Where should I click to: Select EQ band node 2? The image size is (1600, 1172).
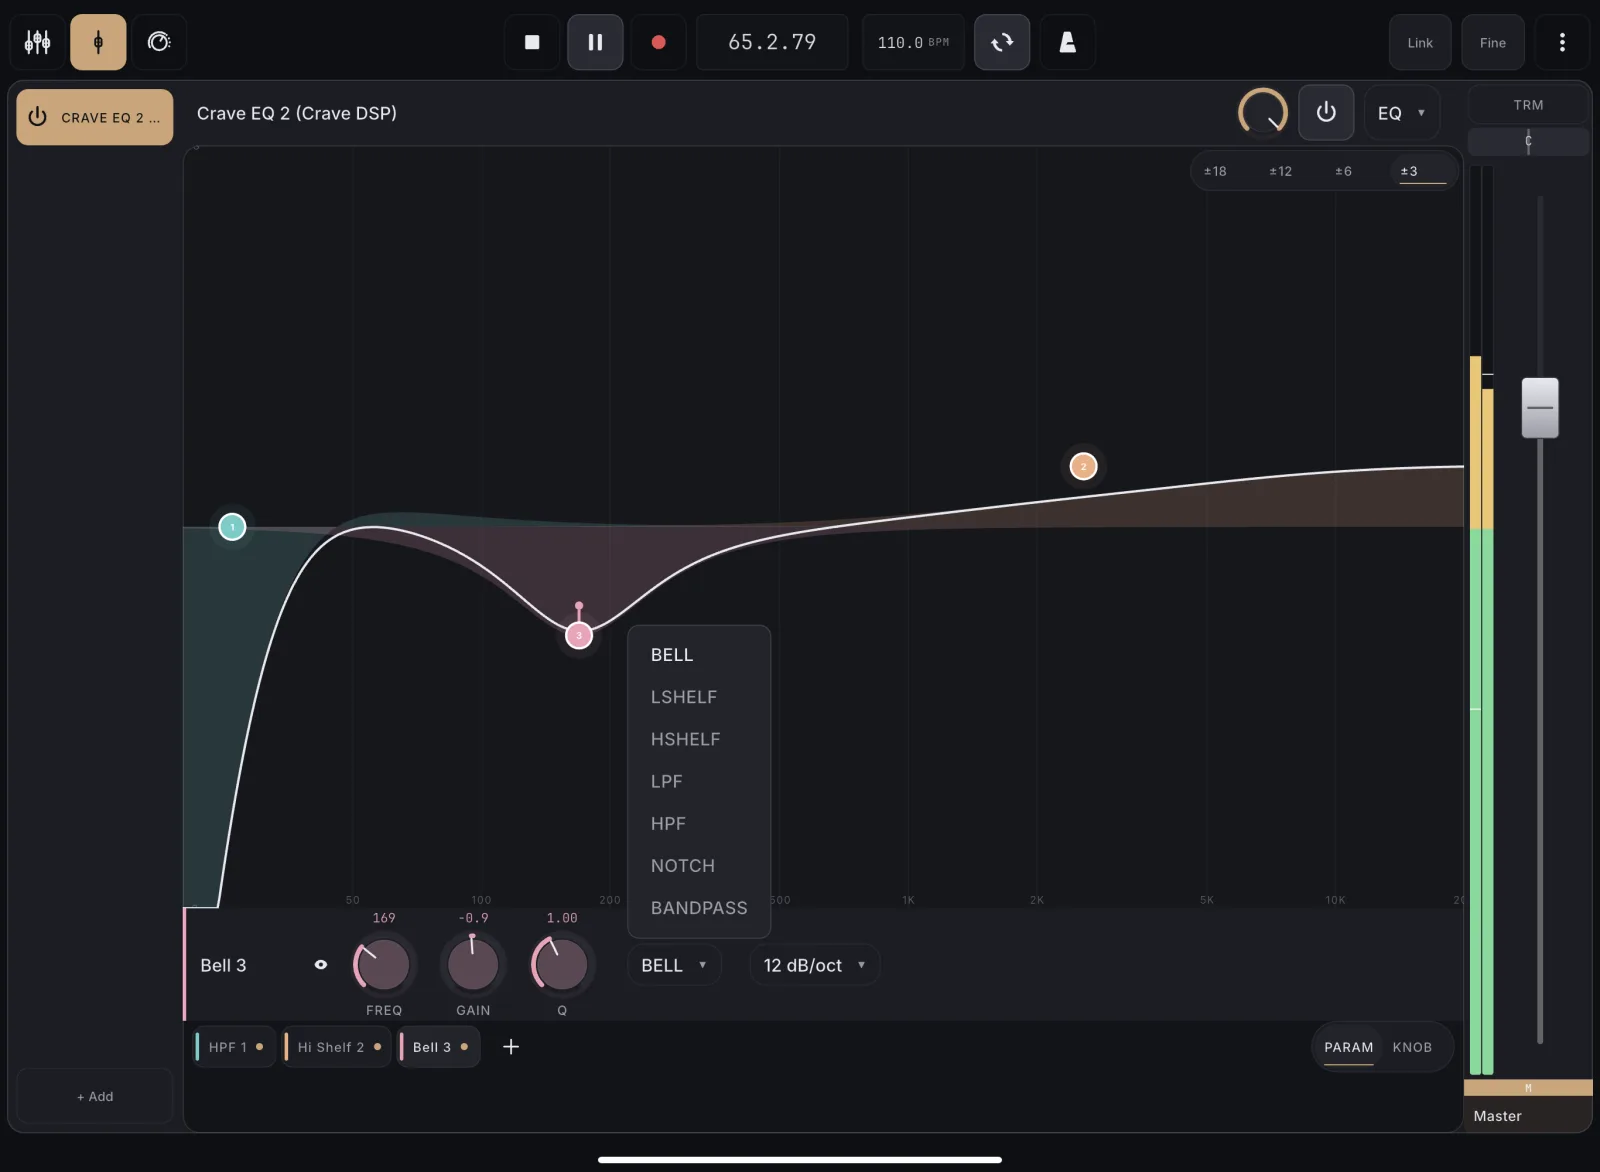1083,466
